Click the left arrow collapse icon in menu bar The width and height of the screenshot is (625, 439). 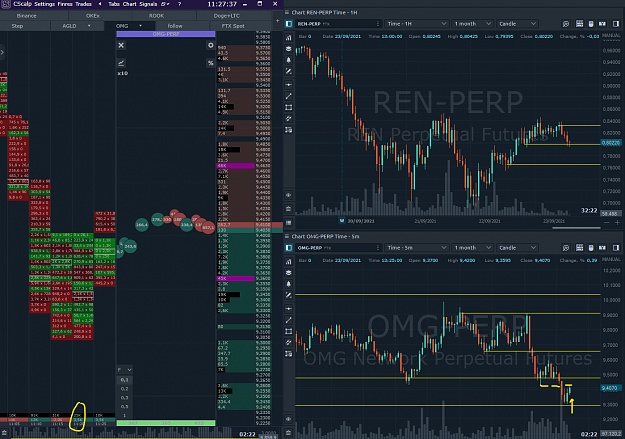coord(100,4)
